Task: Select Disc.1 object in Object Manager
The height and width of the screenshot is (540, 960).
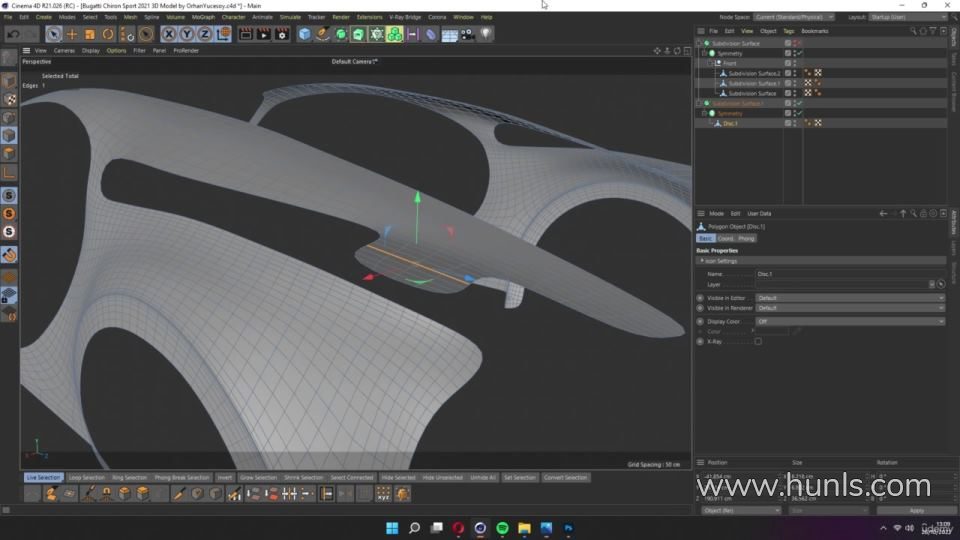Action: point(730,123)
